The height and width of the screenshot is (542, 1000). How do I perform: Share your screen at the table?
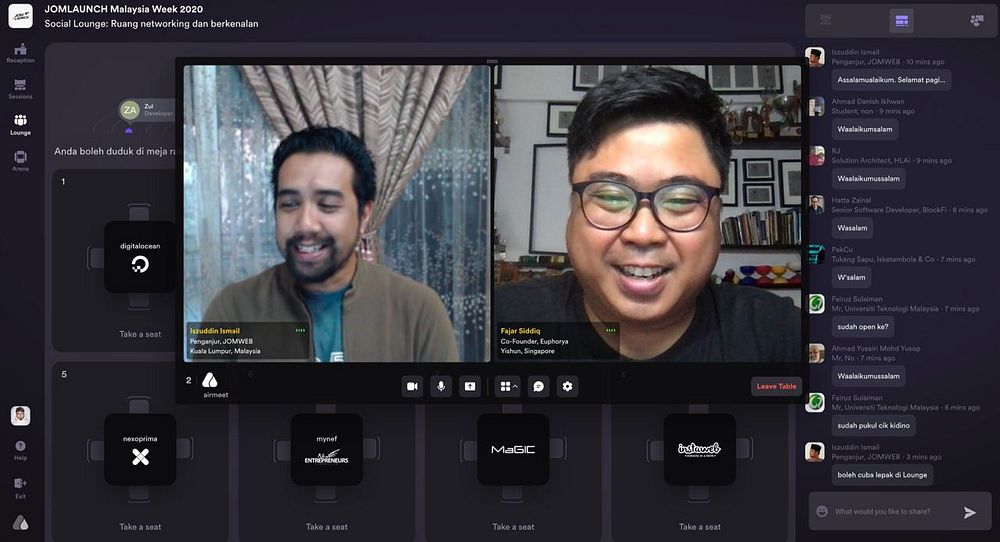[469, 386]
